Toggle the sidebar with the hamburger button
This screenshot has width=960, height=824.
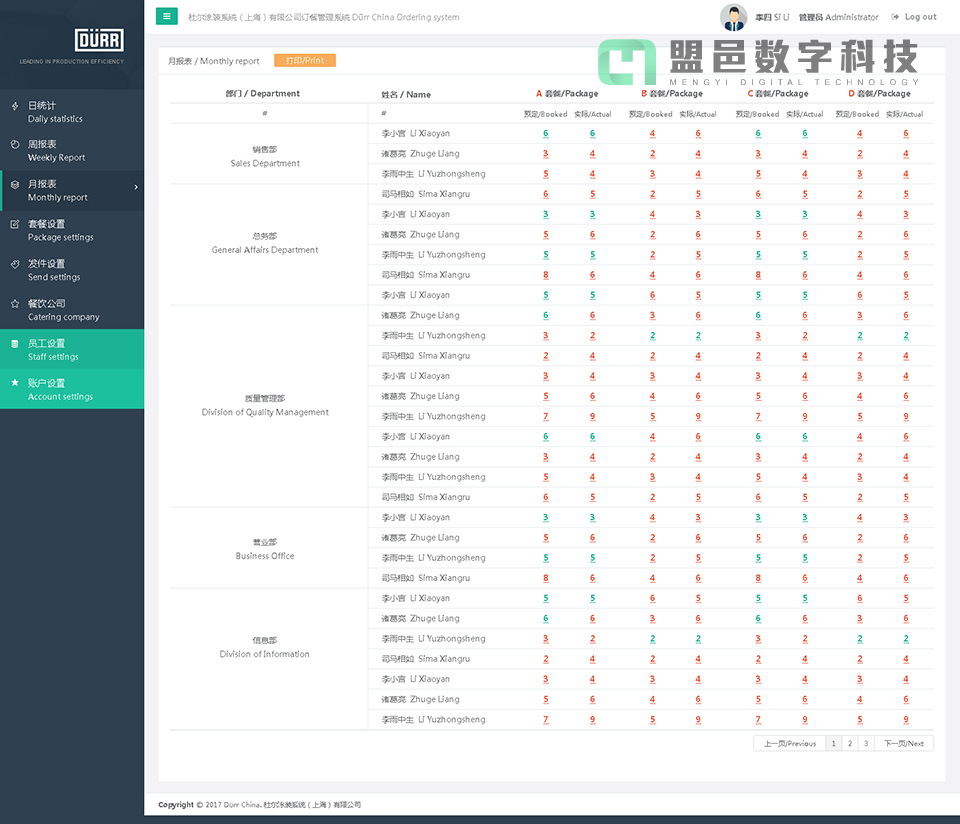166,17
